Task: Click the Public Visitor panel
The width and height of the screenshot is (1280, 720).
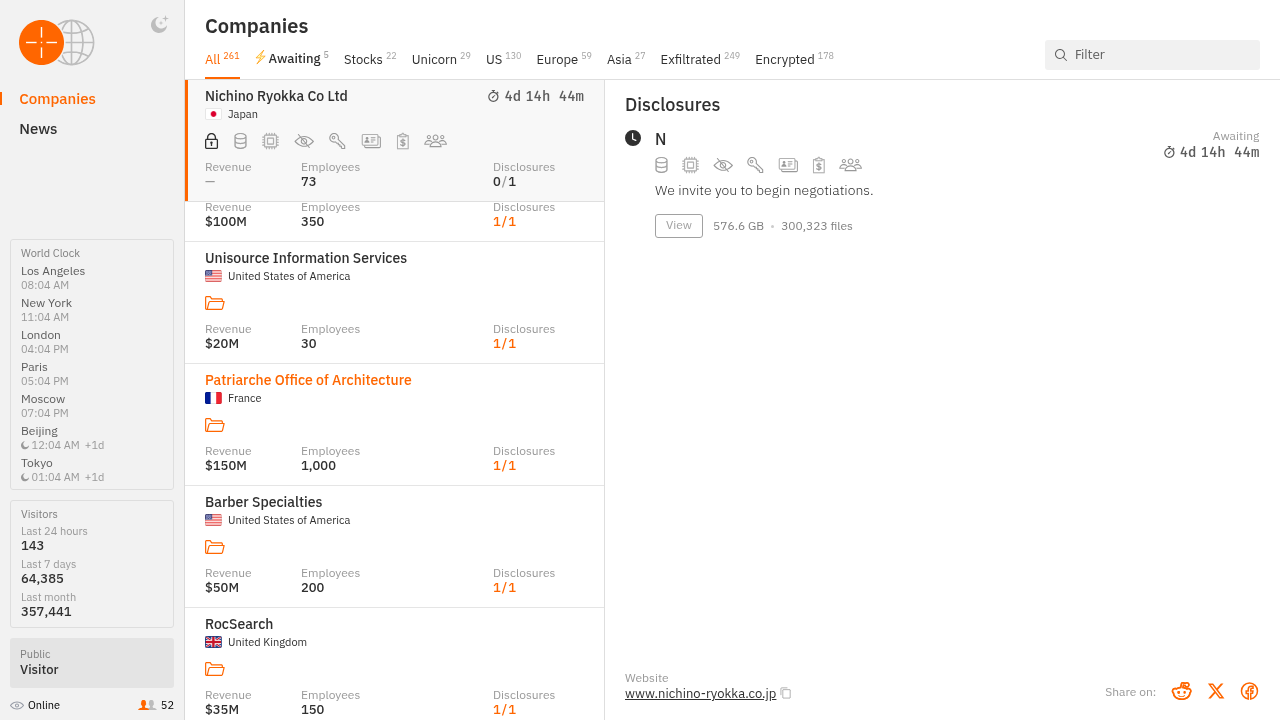Action: pyautogui.click(x=92, y=663)
